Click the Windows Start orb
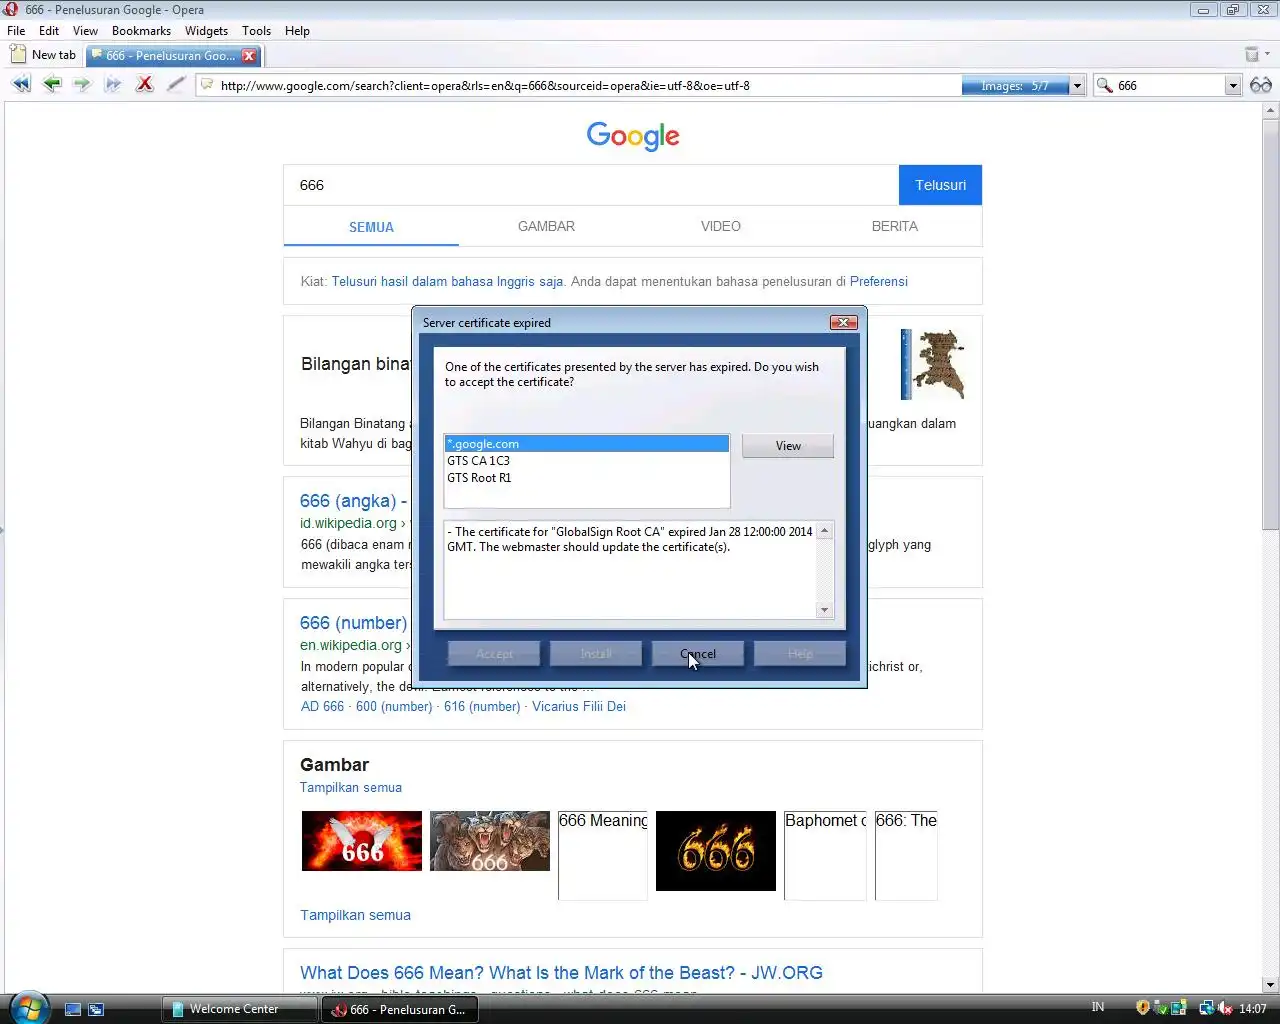Image resolution: width=1280 pixels, height=1024 pixels. [29, 1006]
